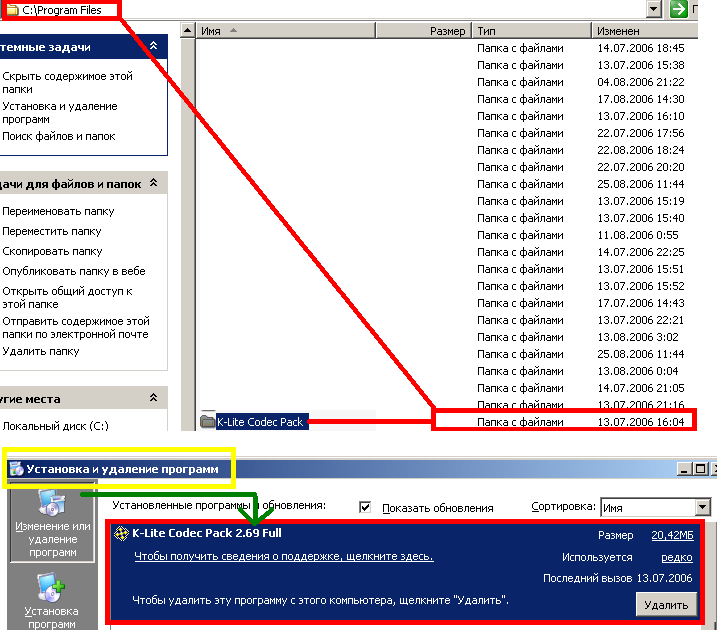Open the address bar dropdown arrow
This screenshot has width=717, height=630.
pyautogui.click(x=655, y=9)
